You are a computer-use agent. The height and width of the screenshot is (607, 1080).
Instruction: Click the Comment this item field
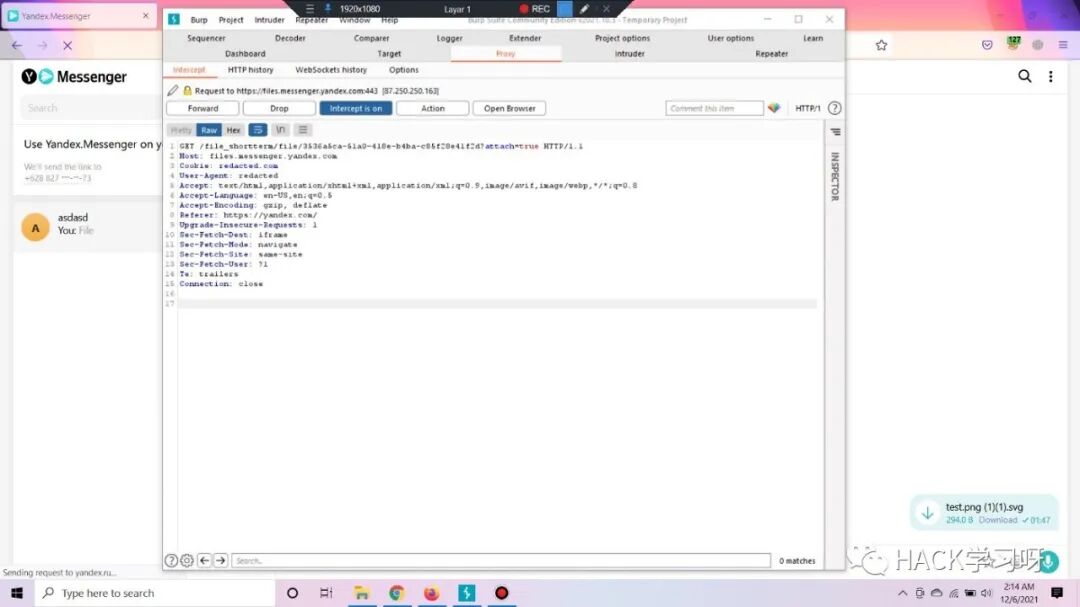[714, 108]
